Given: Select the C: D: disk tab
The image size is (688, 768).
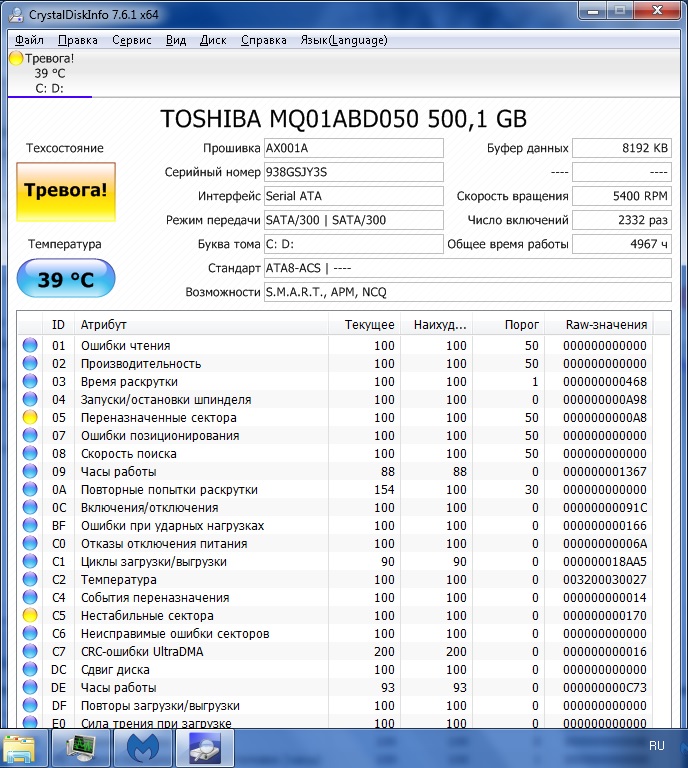Looking at the screenshot, I should (x=49, y=88).
